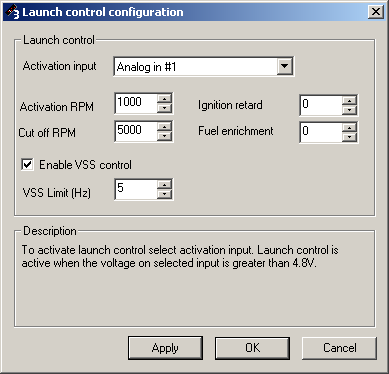The width and height of the screenshot is (389, 374).
Task: Click the Activation RPM label
Action: point(57,107)
